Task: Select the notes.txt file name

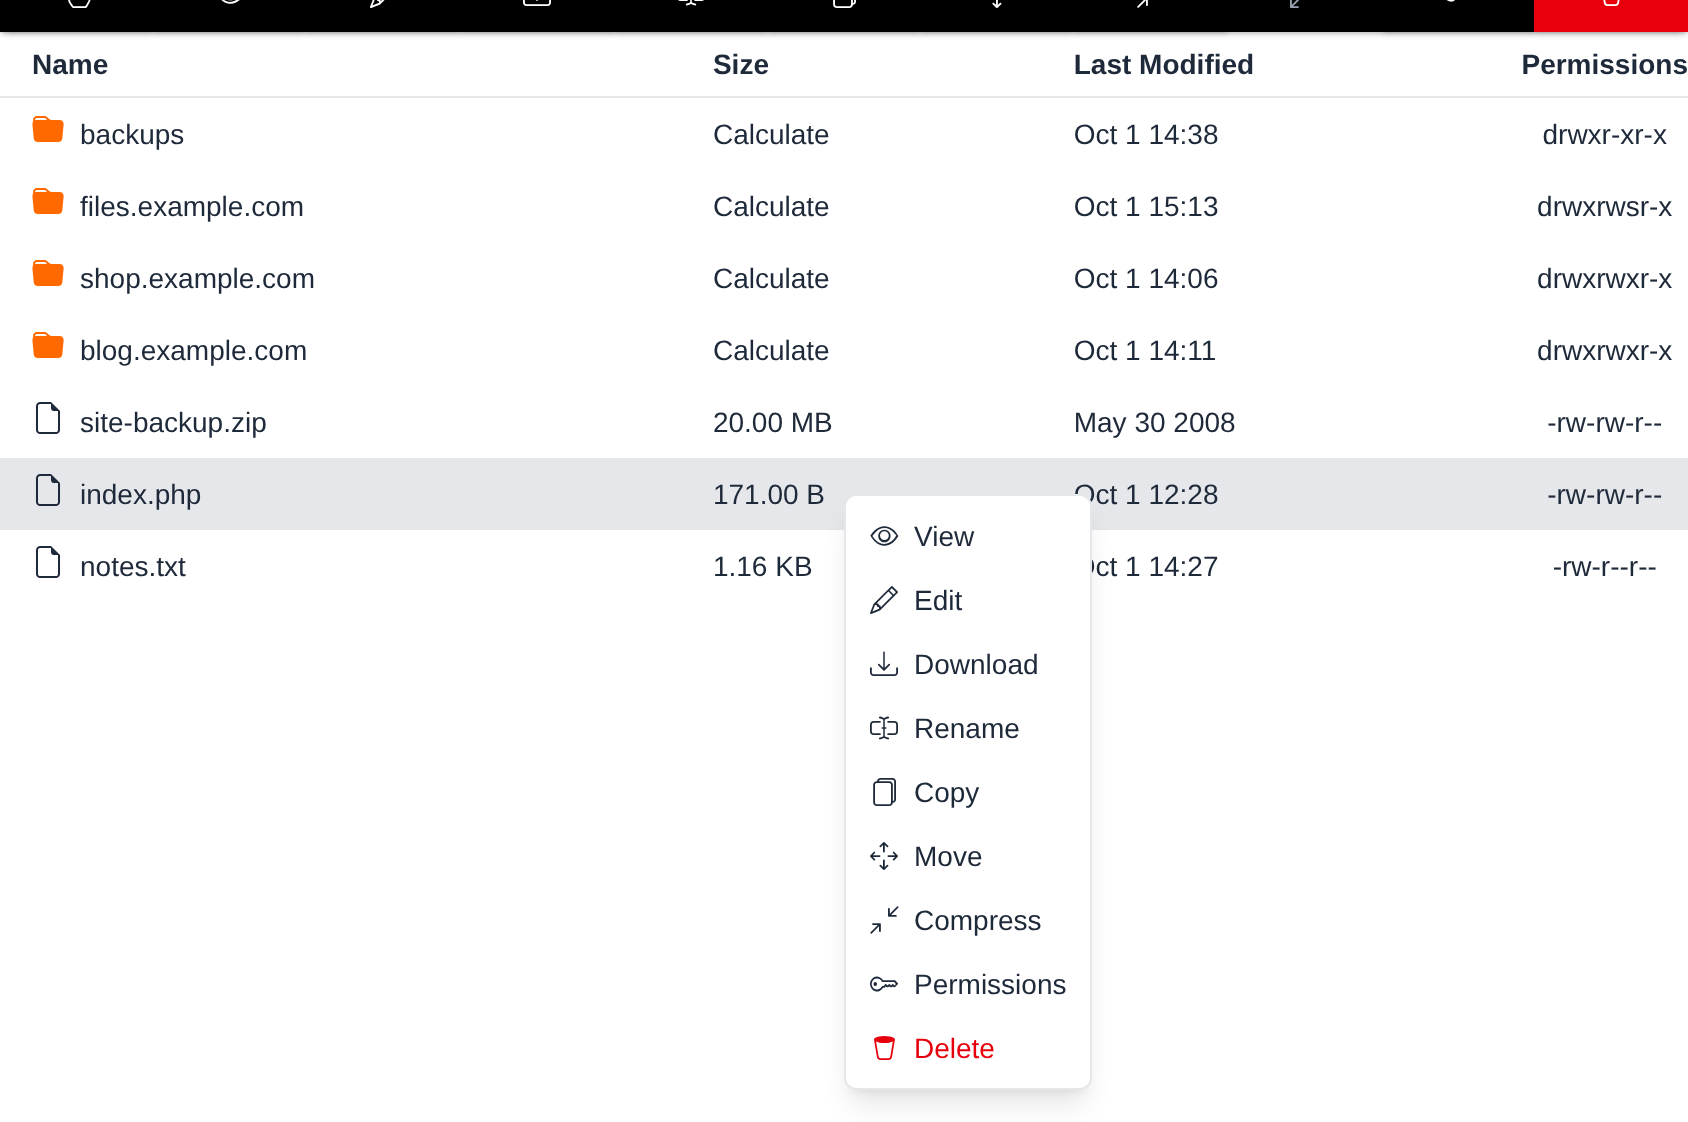Action: coord(133,566)
